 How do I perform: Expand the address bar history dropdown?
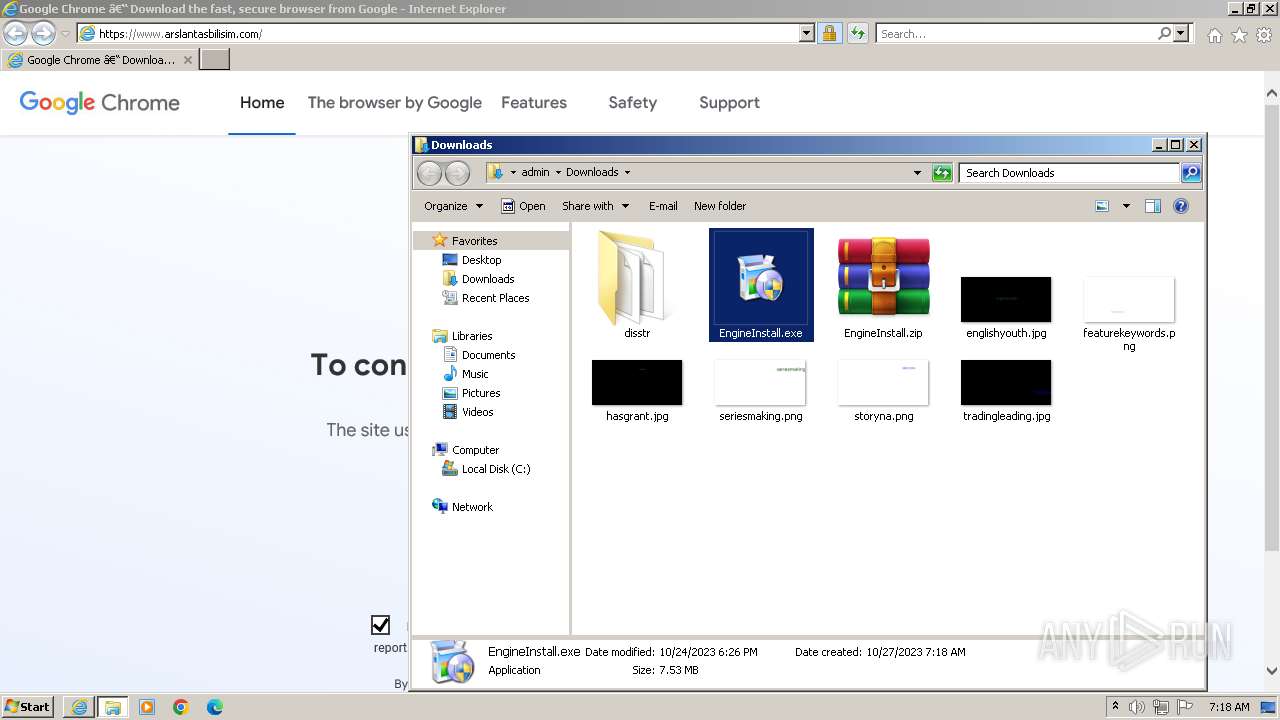coord(917,173)
